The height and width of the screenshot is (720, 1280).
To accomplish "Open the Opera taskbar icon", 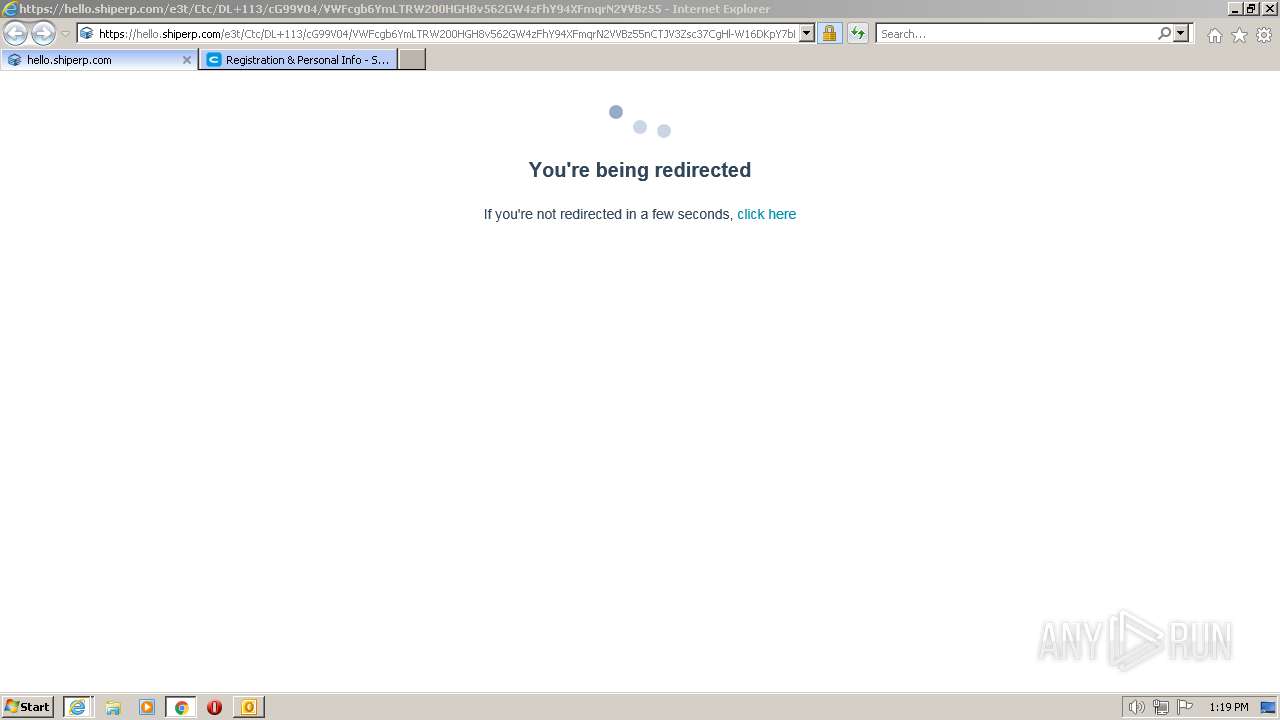I will (x=214, y=707).
